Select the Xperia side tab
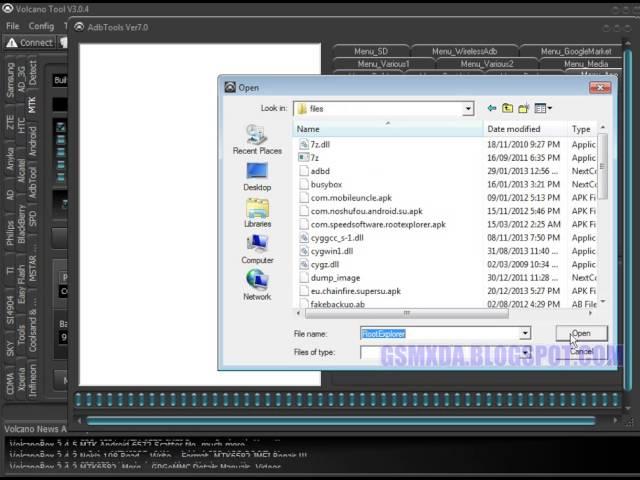 [21, 379]
